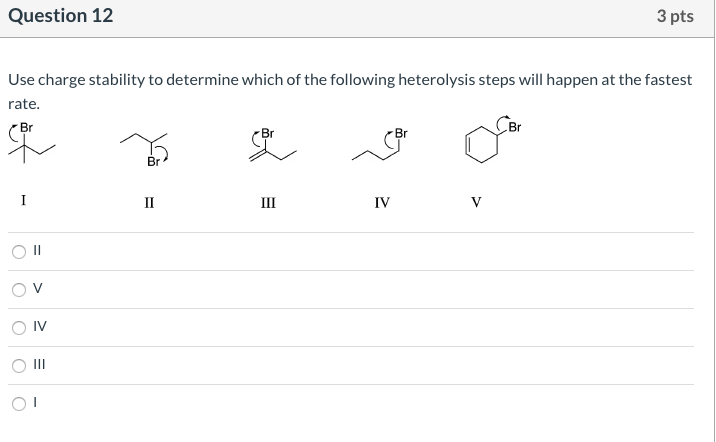Click the 3 pts score label
The height and width of the screenshot is (442, 716).
(x=675, y=16)
